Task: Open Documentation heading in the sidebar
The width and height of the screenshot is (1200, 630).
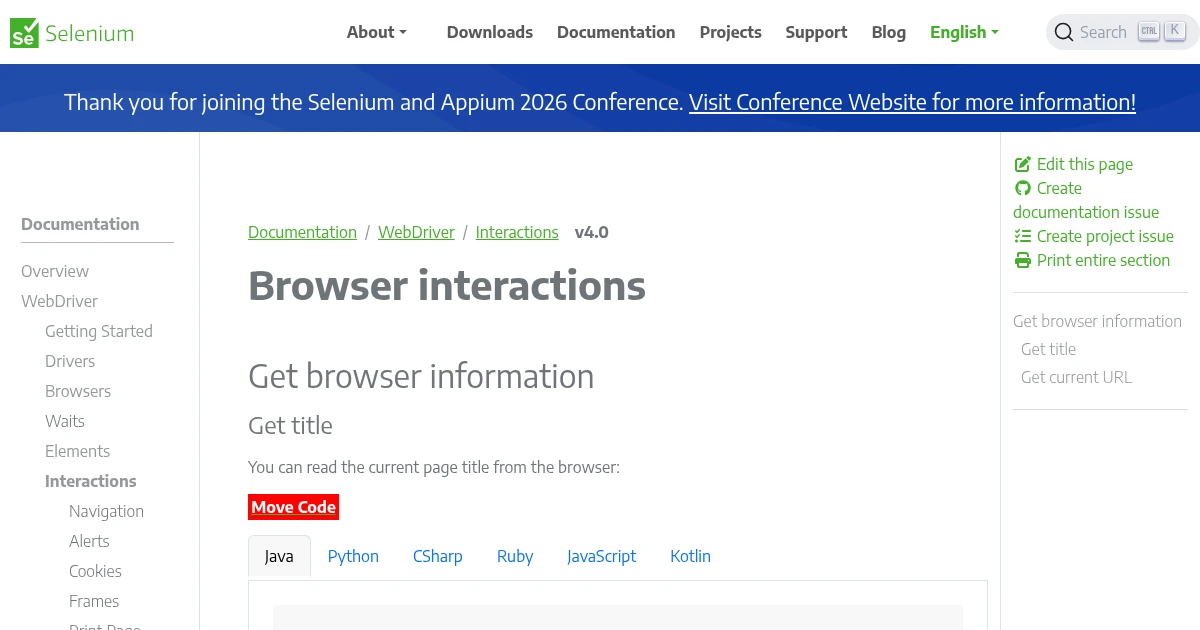Action: [x=80, y=224]
